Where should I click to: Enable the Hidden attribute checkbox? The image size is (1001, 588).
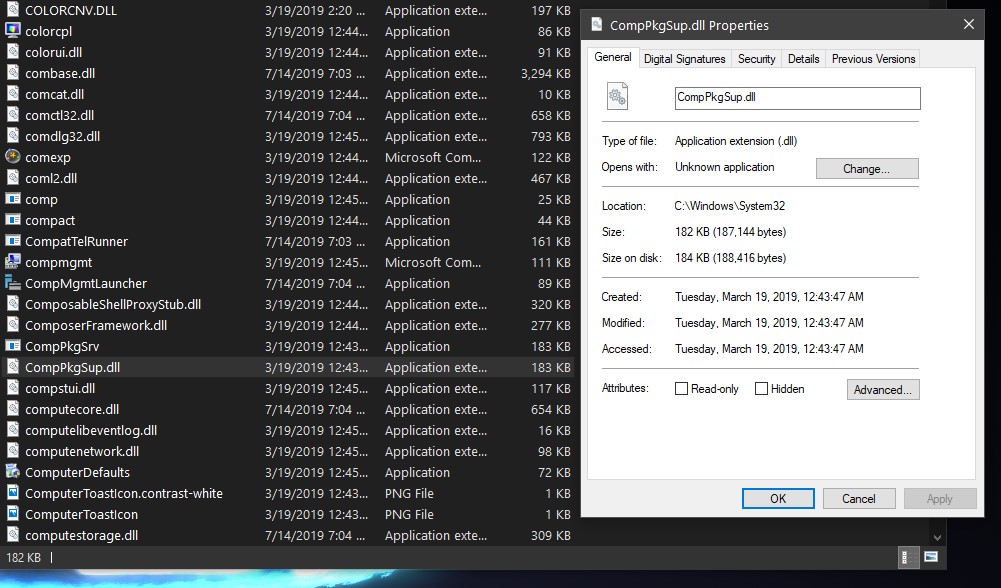761,389
